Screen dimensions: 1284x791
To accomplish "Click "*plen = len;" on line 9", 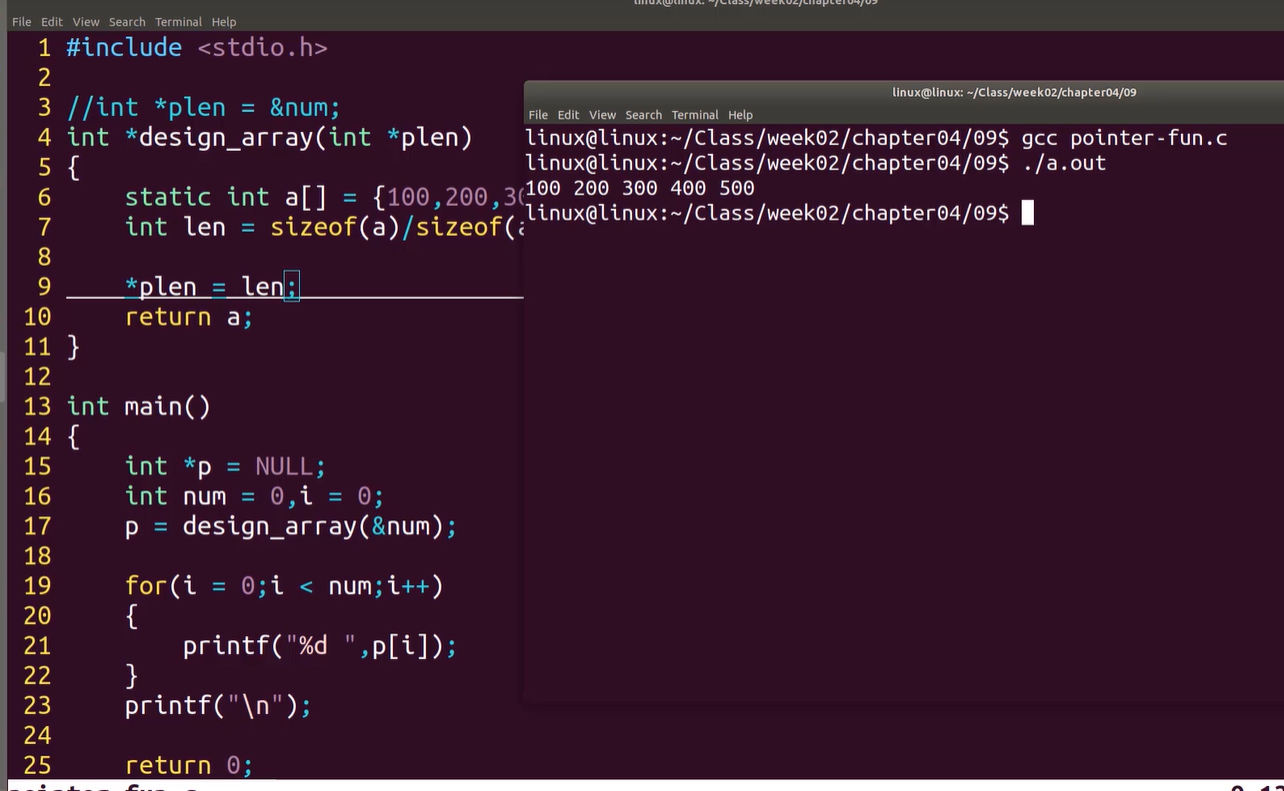I will [211, 287].
